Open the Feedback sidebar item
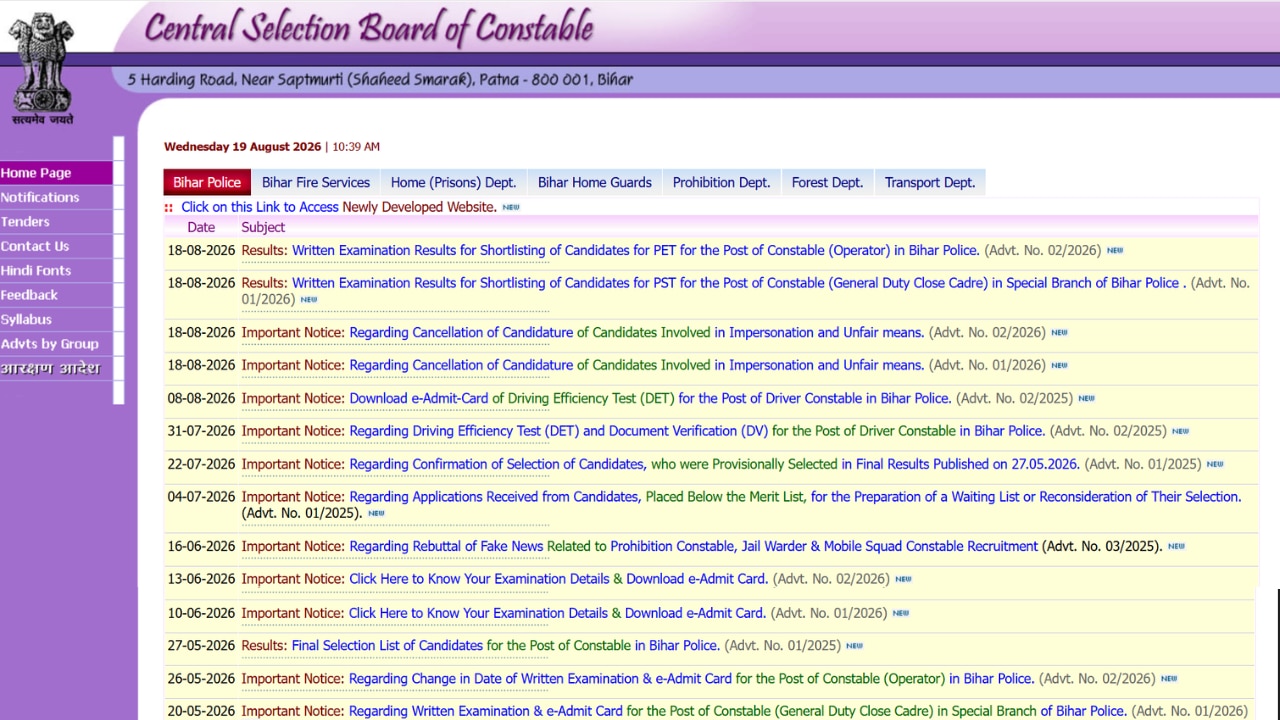Image resolution: width=1280 pixels, height=720 pixels. 56,295
